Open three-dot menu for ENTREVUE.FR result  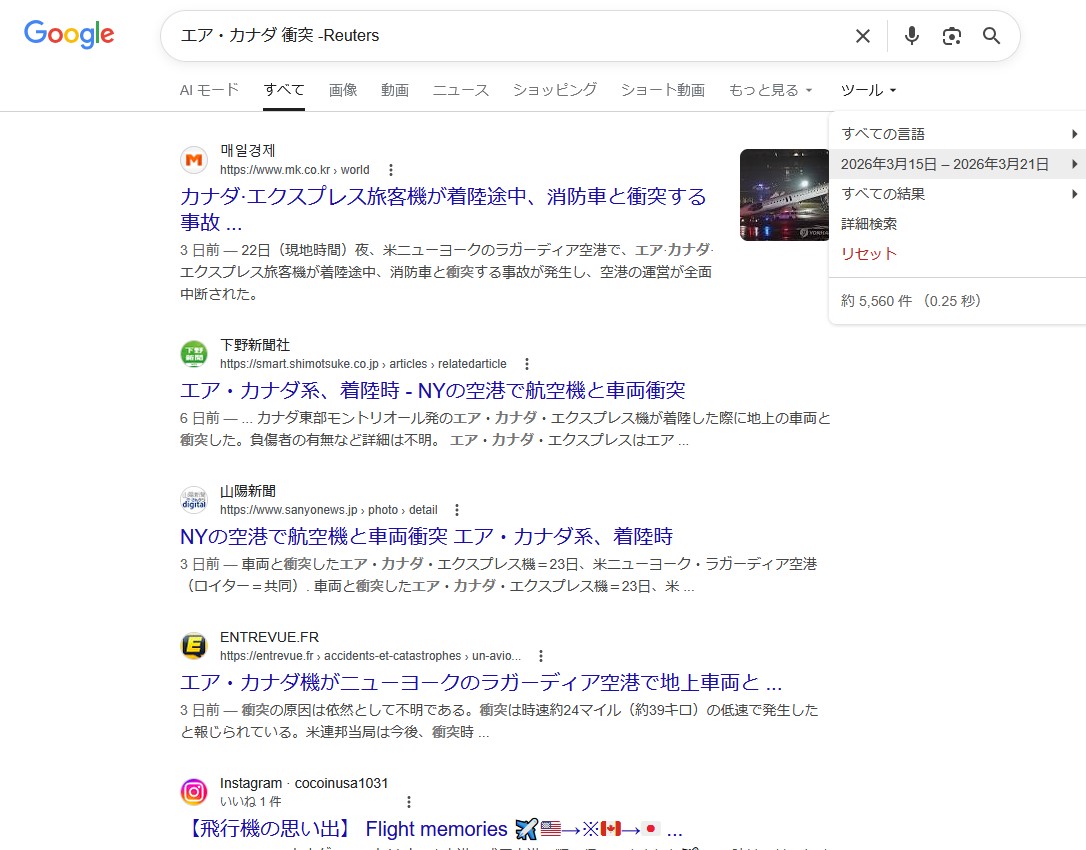click(x=541, y=656)
